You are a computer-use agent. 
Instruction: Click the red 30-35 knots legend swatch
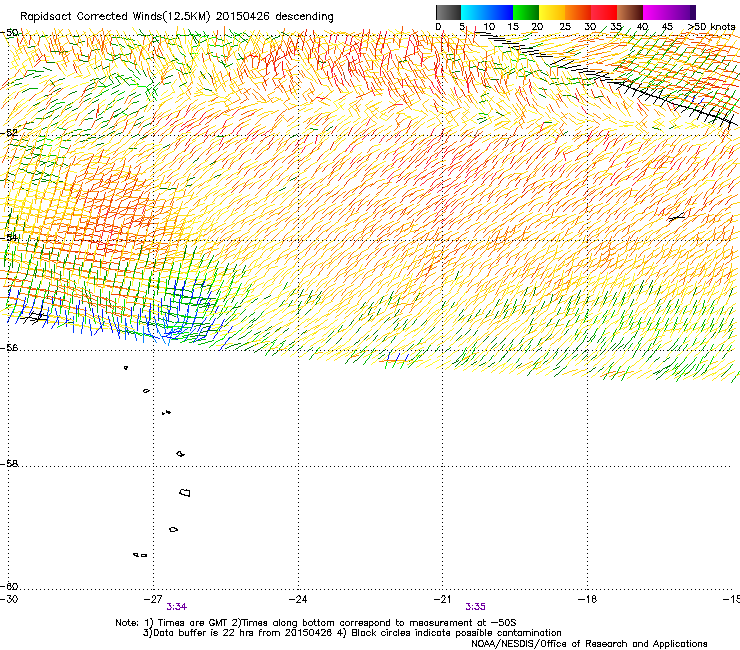click(x=604, y=12)
